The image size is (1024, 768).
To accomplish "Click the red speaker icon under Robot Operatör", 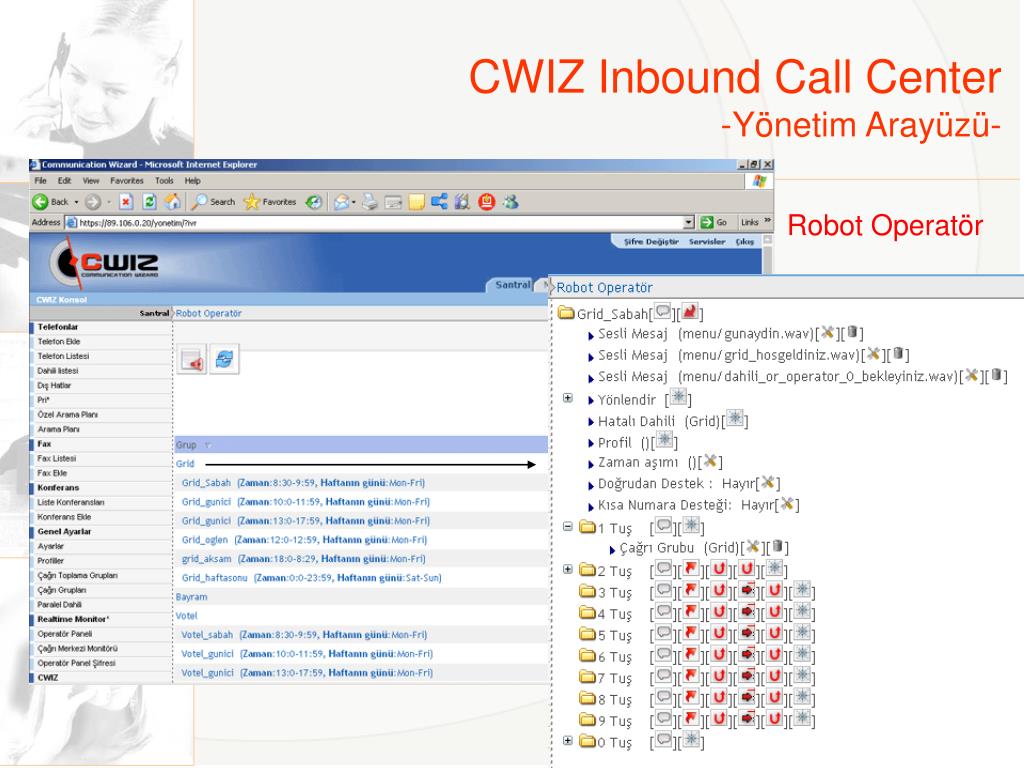I will pos(192,359).
